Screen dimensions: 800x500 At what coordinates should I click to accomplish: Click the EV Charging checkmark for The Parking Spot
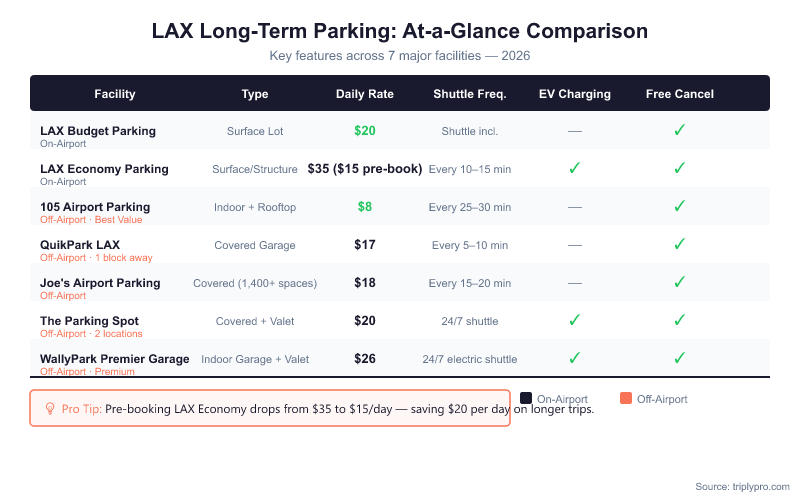click(575, 320)
